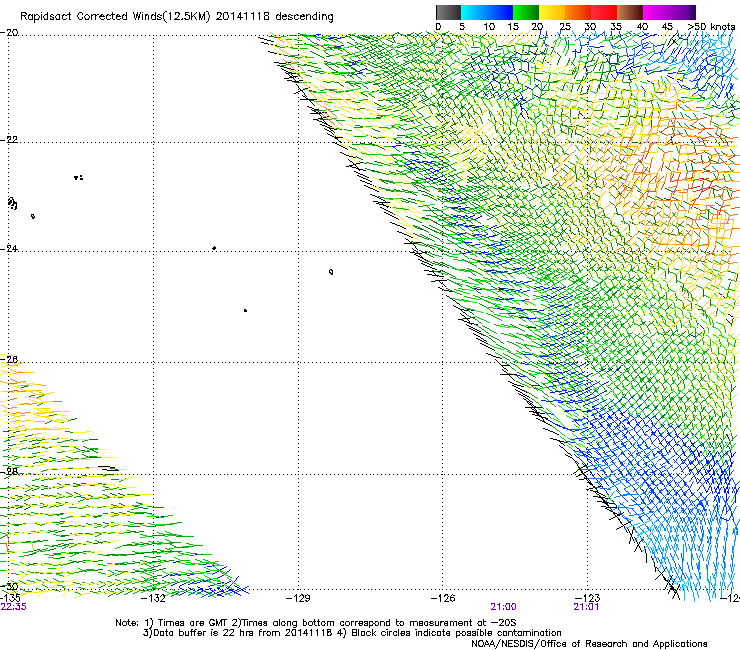Click the cyan 5-10 knots legend segment
The width and height of the screenshot is (740, 650).
pos(474,12)
